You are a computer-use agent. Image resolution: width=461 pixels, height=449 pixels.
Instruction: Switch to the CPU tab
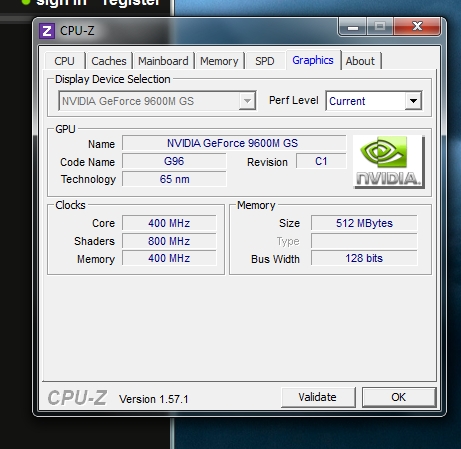point(64,61)
